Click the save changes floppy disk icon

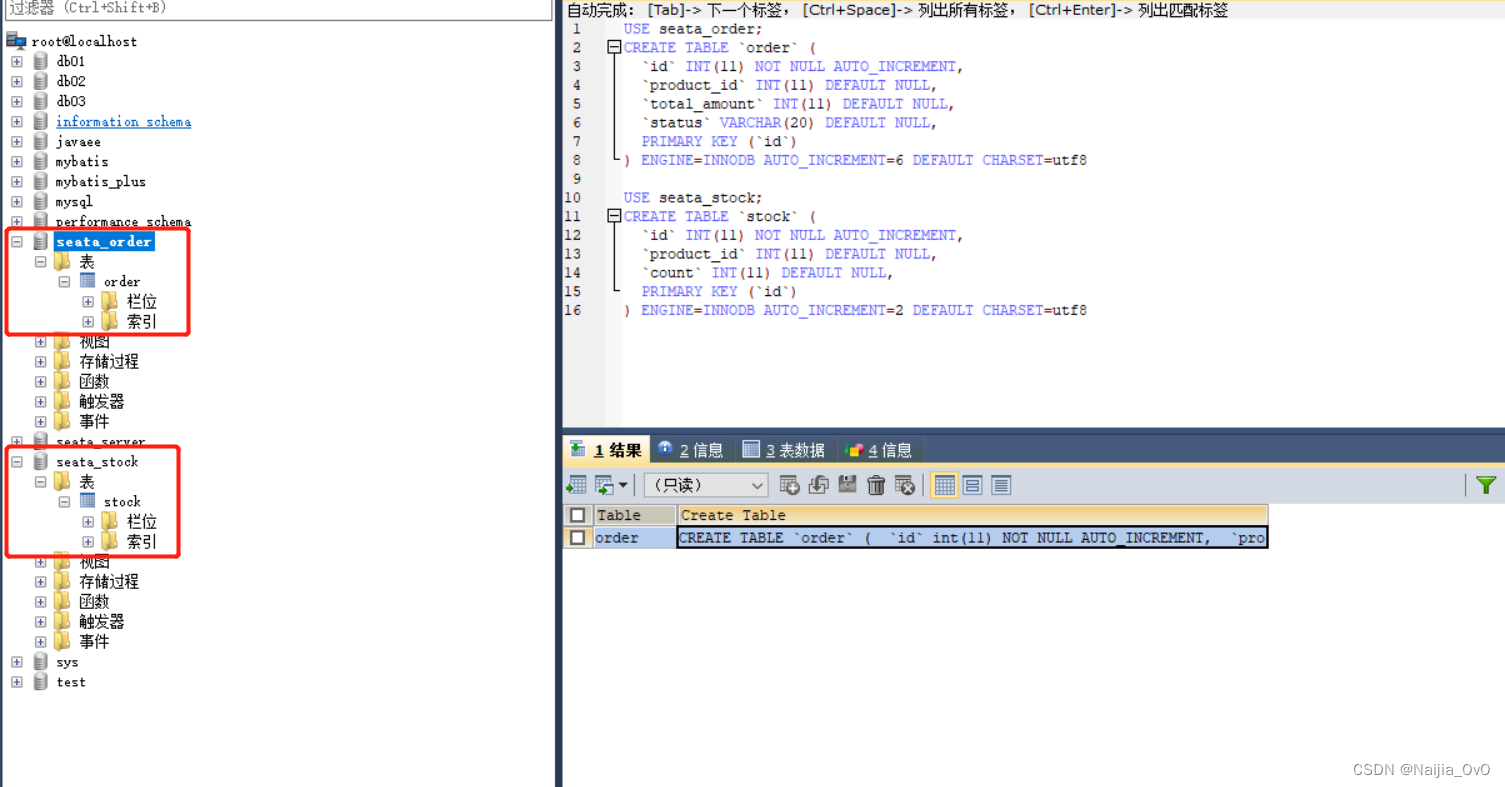click(847, 485)
